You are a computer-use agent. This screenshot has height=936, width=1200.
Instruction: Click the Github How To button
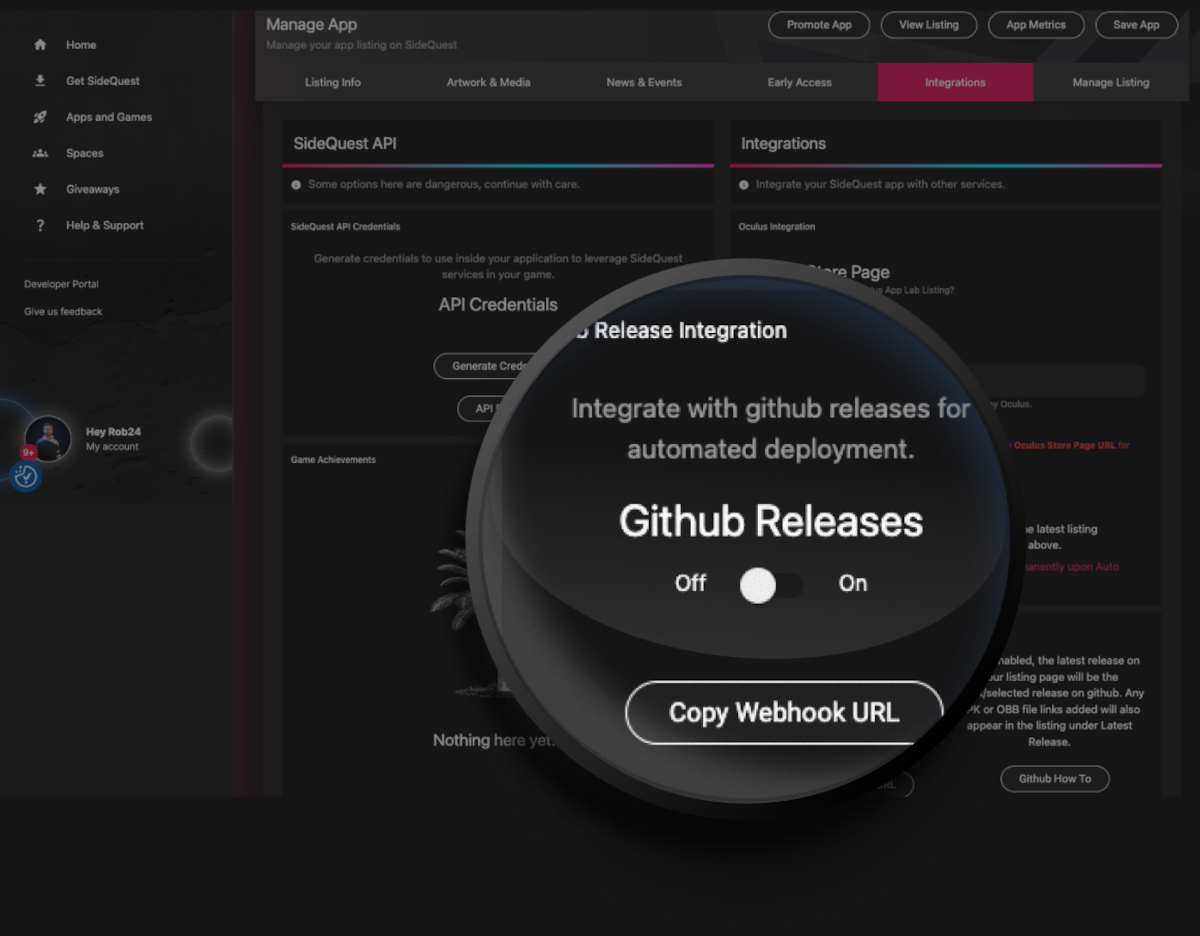click(1055, 778)
